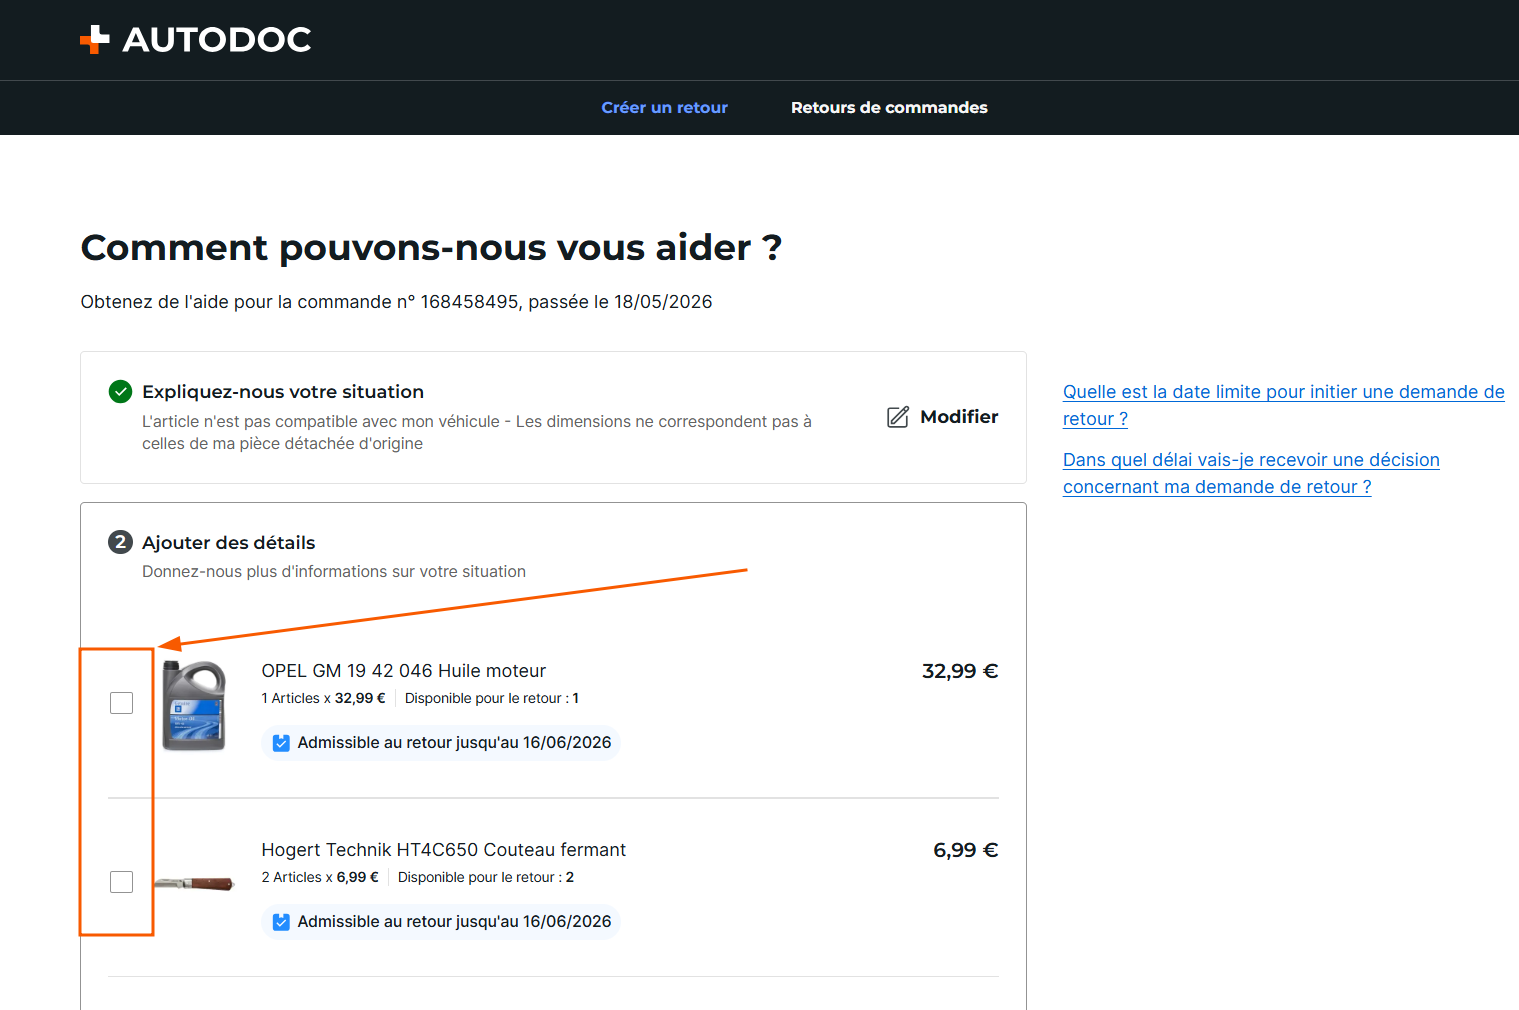Screen dimensions: 1519x1010
Task: Click the order number 168458495 line
Action: coord(396,302)
